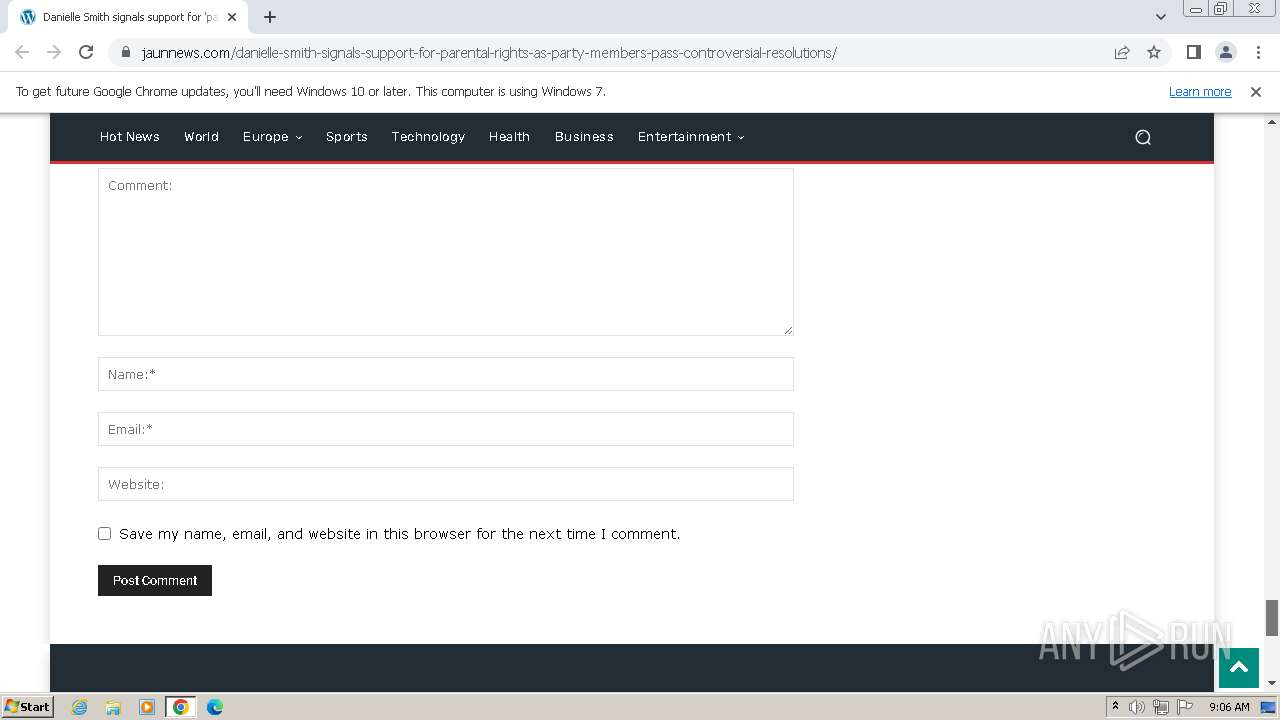Viewport: 1280px width, 720px height.
Task: Click inside the Comment text area
Action: [446, 252]
